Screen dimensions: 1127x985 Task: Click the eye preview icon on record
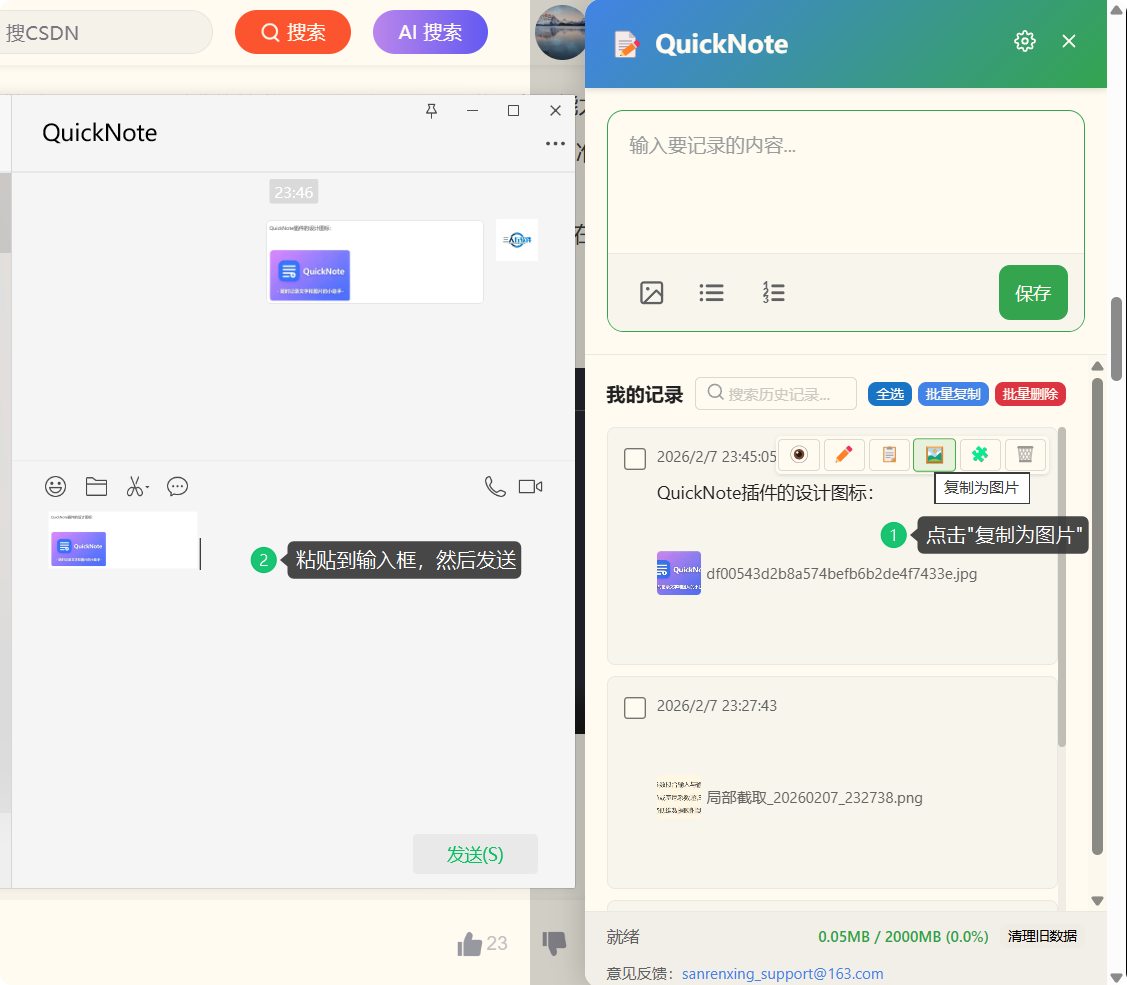[x=799, y=455]
